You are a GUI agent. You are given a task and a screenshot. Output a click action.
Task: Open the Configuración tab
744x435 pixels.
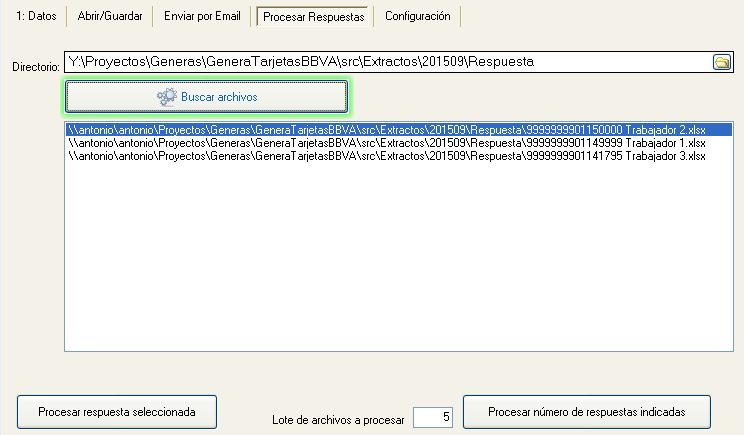(418, 16)
